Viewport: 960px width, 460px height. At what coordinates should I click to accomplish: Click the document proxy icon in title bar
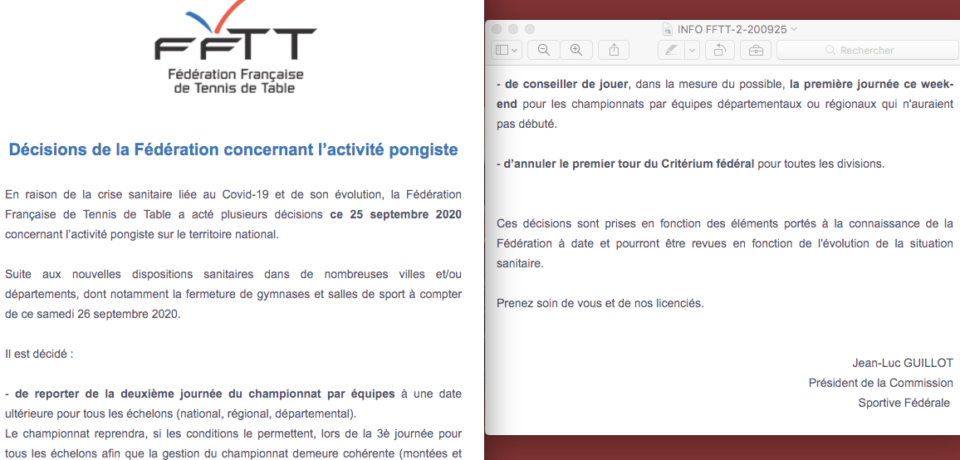tap(668, 29)
